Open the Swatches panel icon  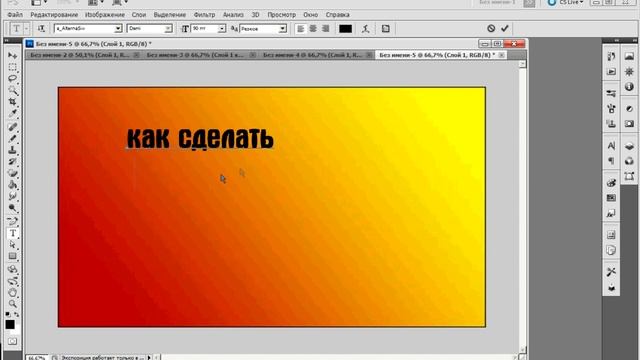pyautogui.click(x=611, y=198)
